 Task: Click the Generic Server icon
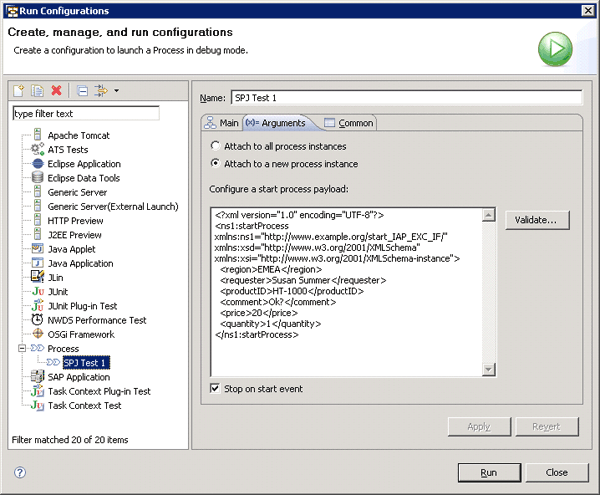coord(38,192)
